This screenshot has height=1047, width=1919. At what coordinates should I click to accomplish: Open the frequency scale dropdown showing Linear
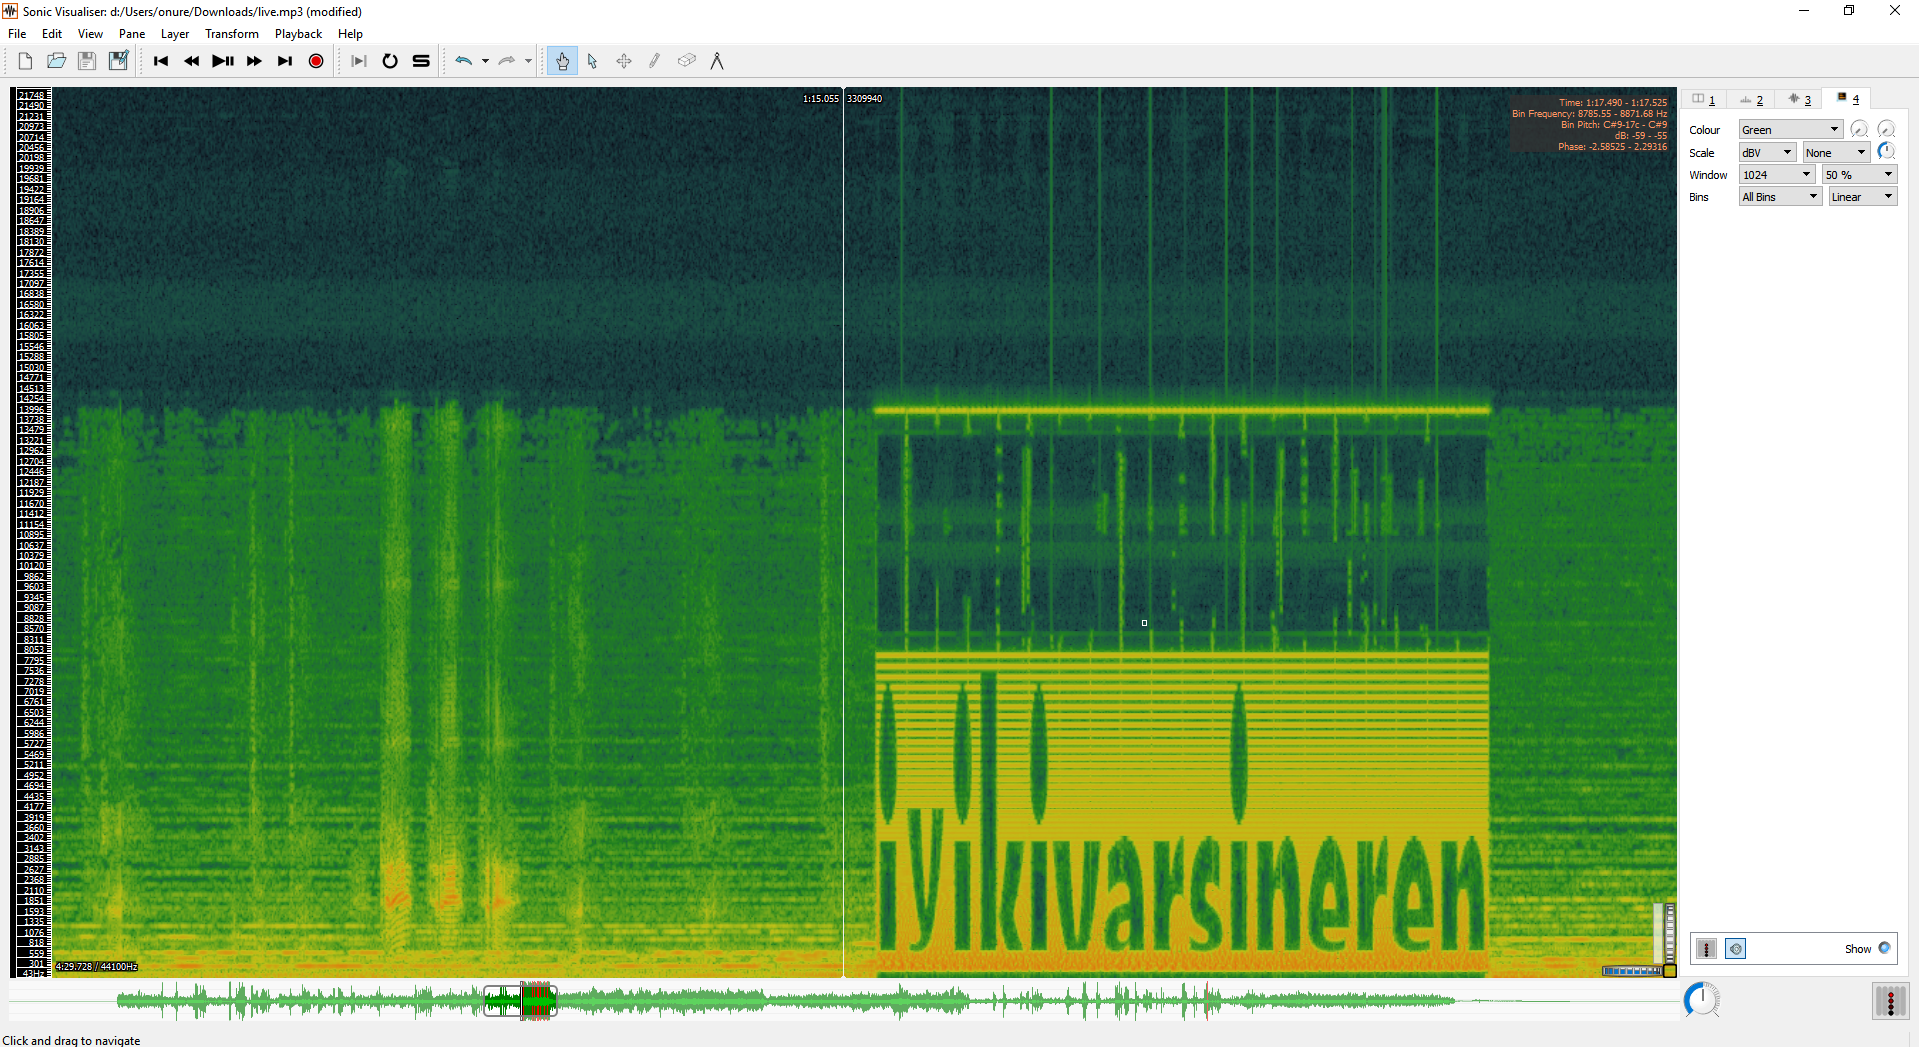[1863, 197]
